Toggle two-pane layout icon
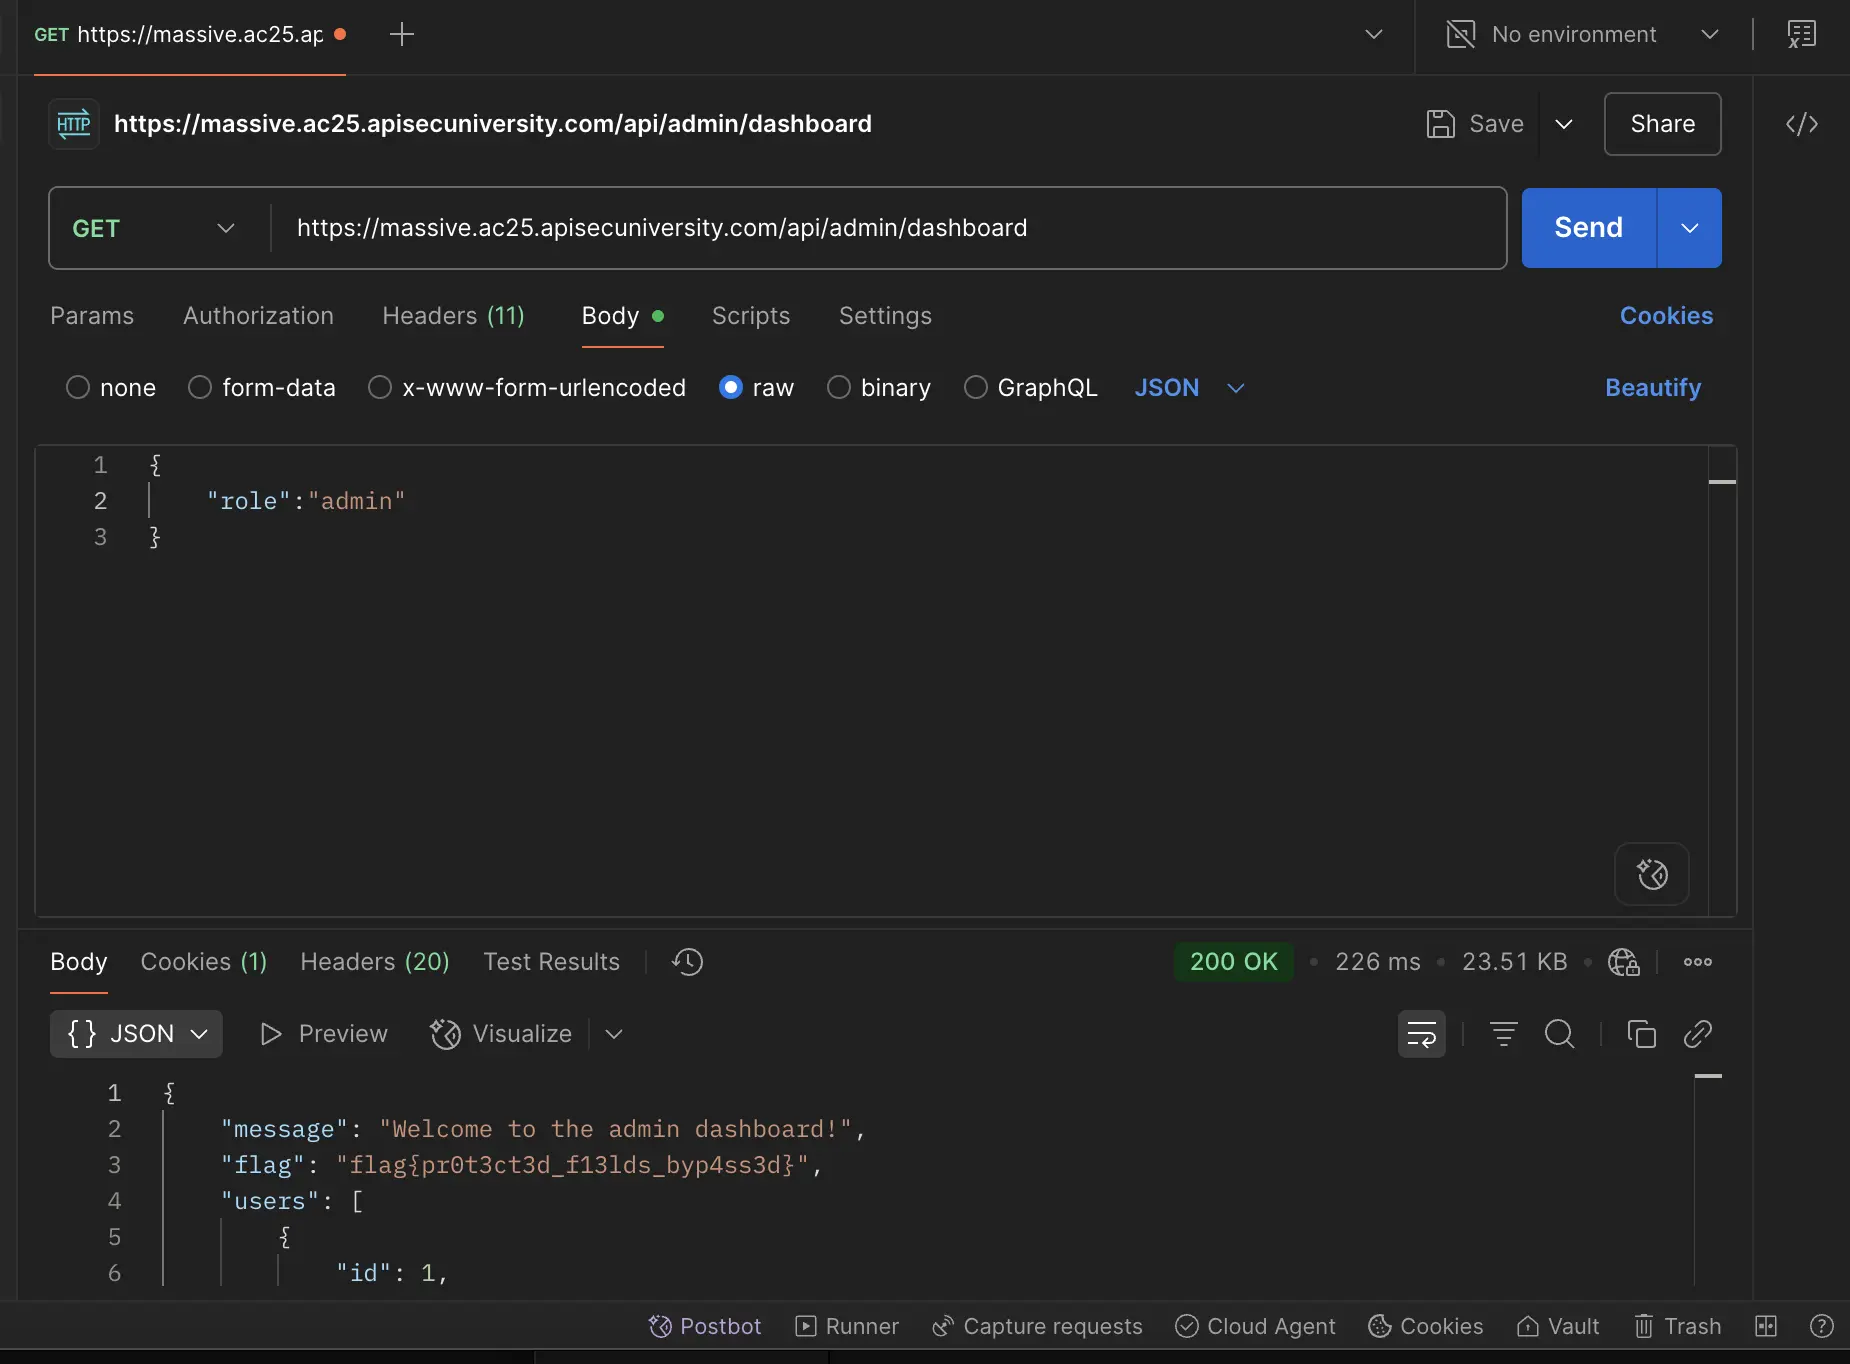The width and height of the screenshot is (1850, 1364). tap(1766, 1326)
